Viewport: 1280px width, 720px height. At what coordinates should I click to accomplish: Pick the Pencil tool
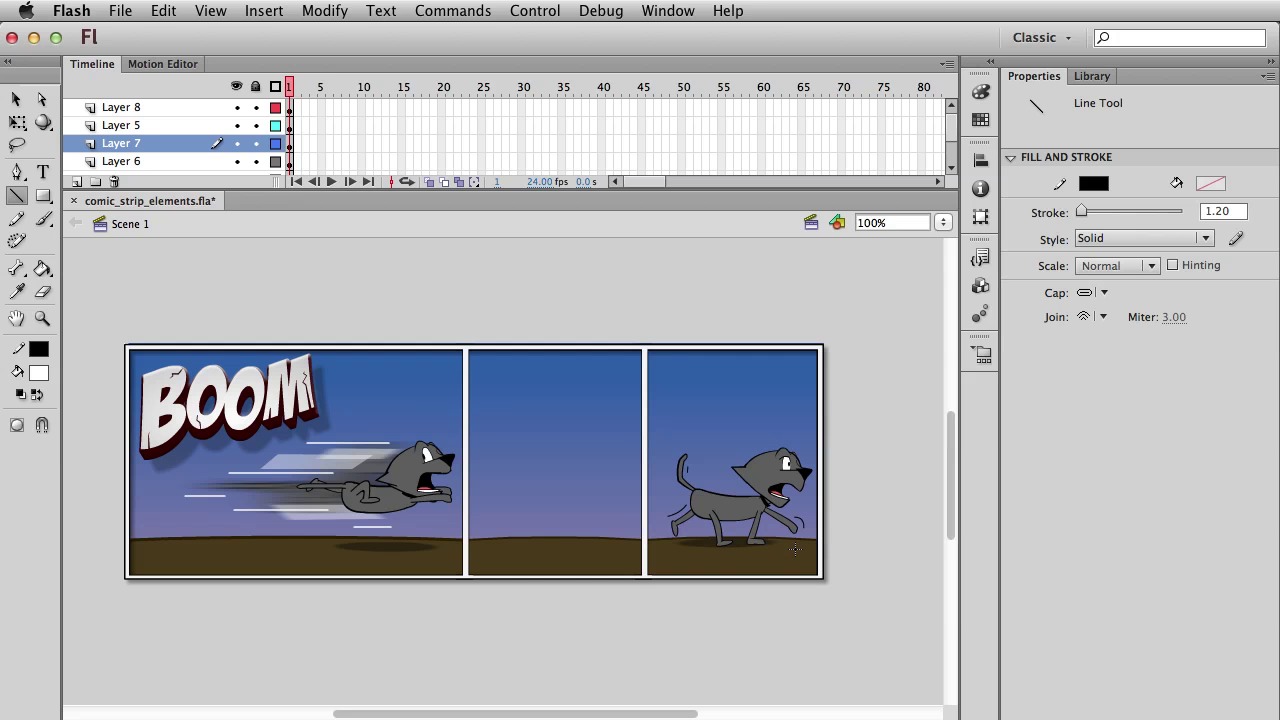coord(17,220)
